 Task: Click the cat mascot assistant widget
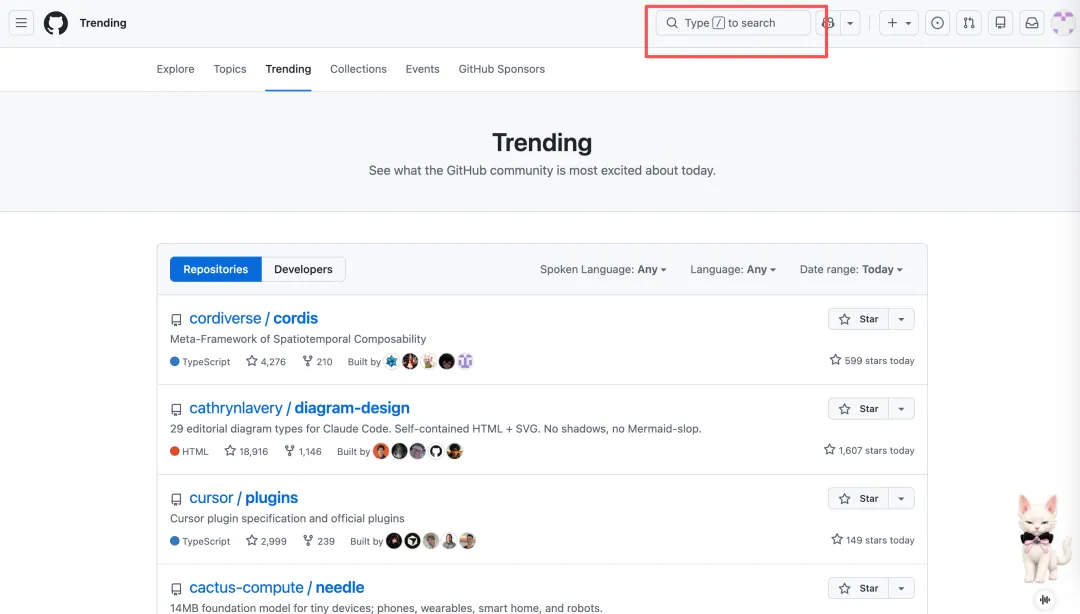[1041, 539]
